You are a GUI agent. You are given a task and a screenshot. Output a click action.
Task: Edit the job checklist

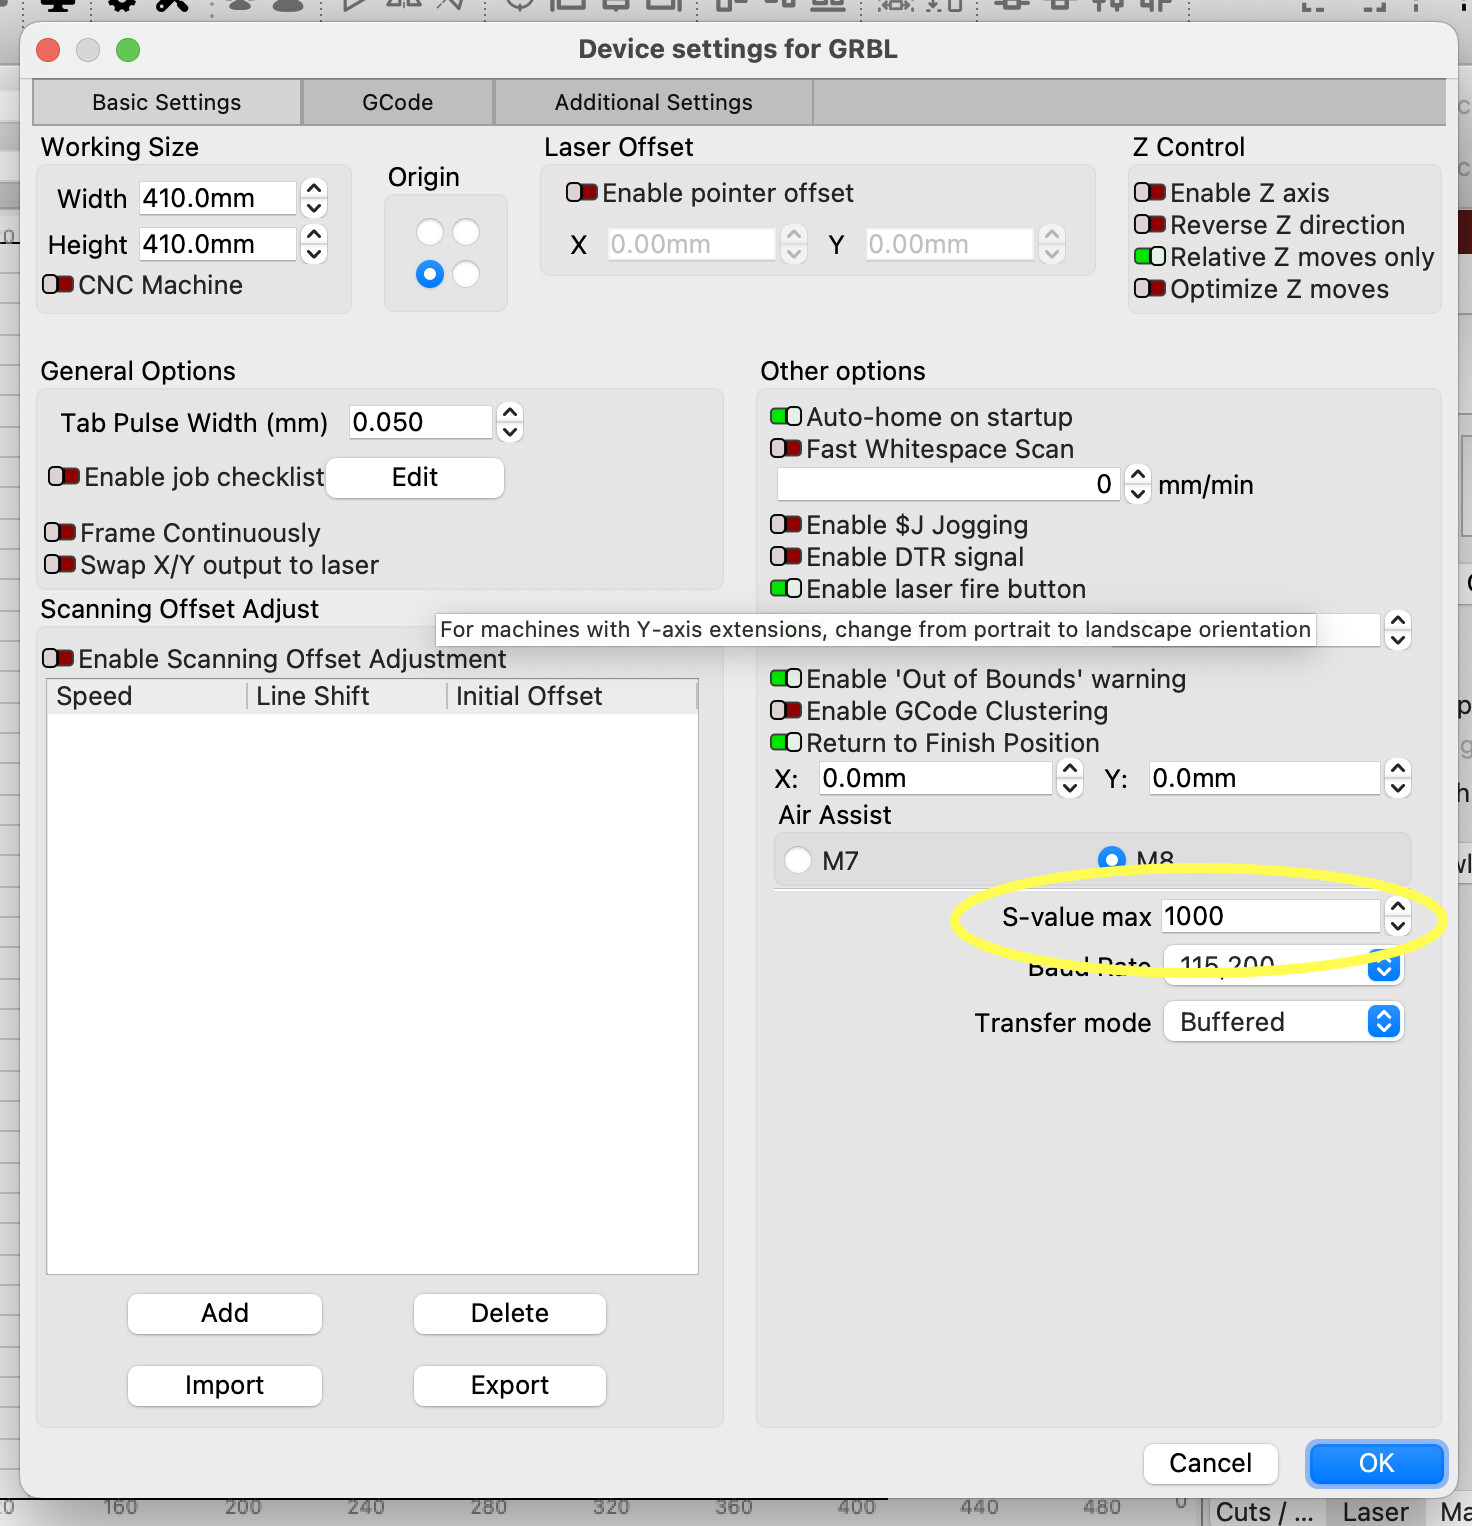(x=415, y=477)
